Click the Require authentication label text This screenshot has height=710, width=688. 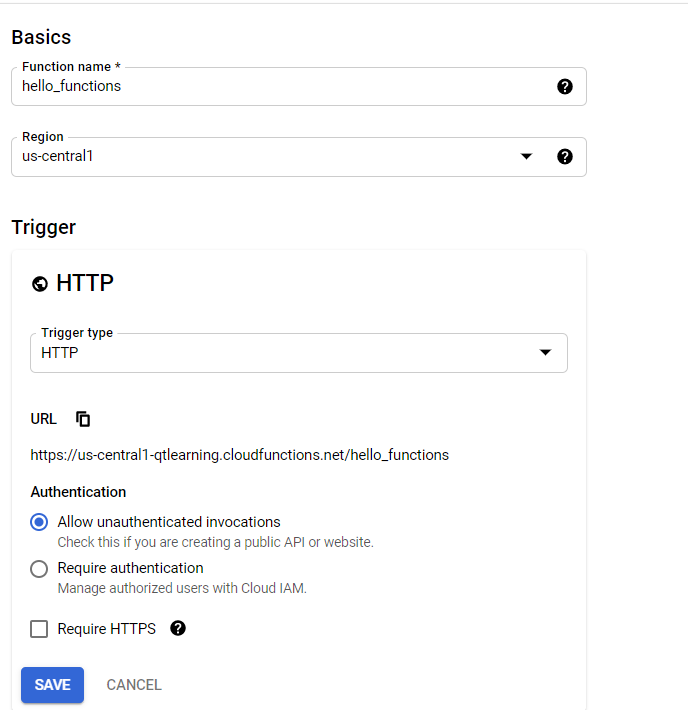pyautogui.click(x=130, y=568)
